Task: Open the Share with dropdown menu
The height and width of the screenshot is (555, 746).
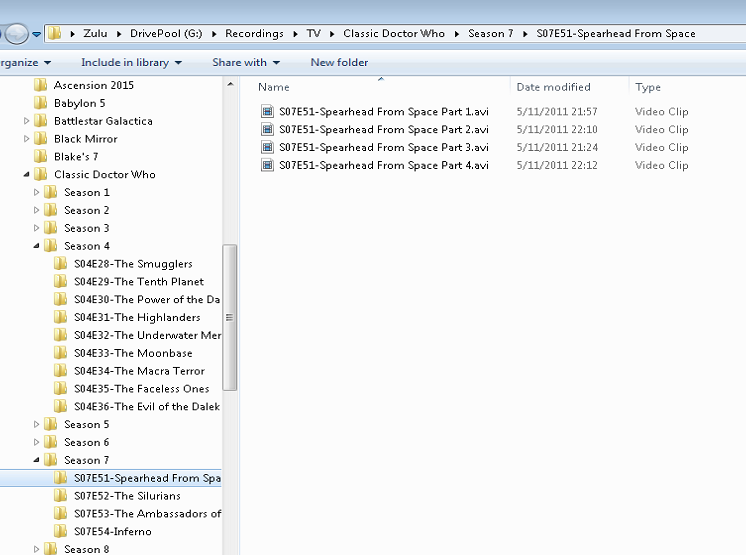Action: point(245,62)
